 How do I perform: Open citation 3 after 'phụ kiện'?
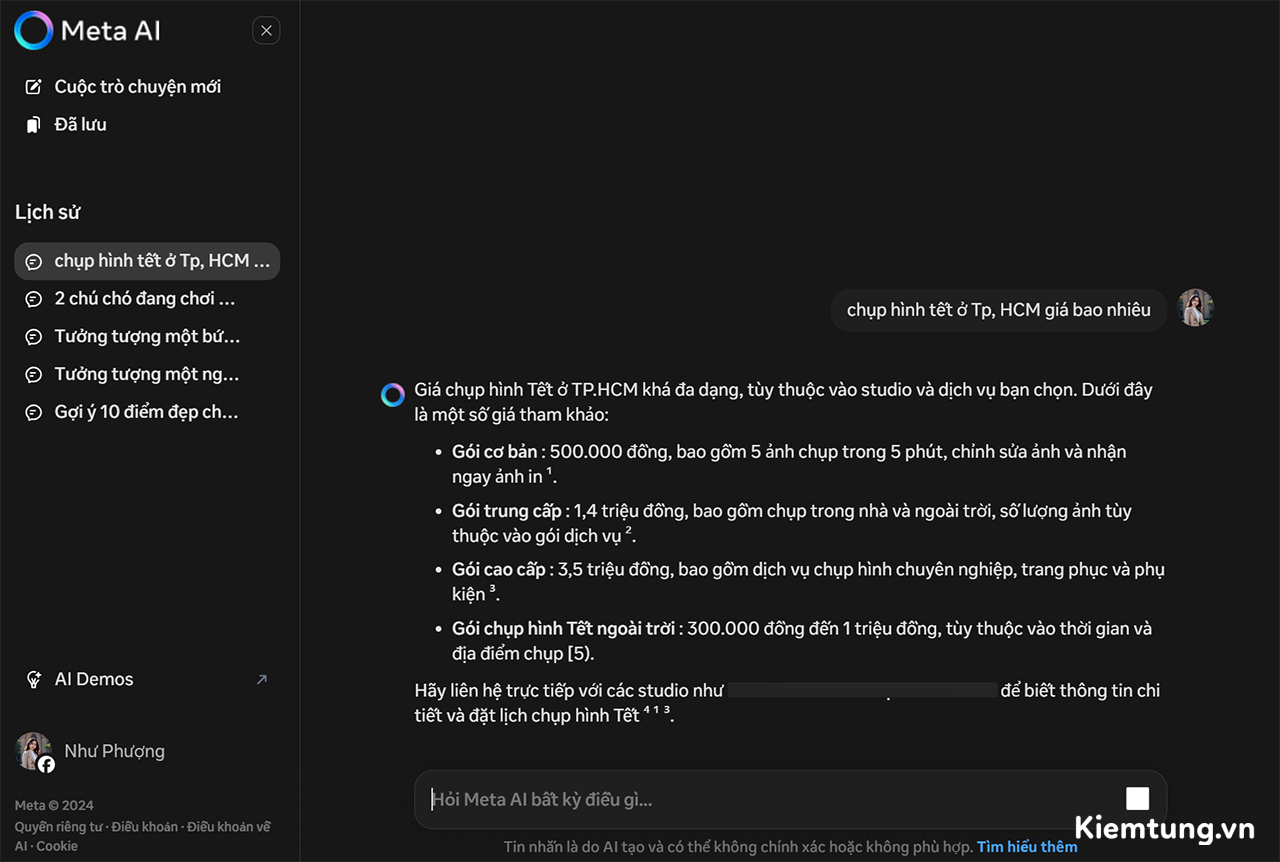click(492, 589)
